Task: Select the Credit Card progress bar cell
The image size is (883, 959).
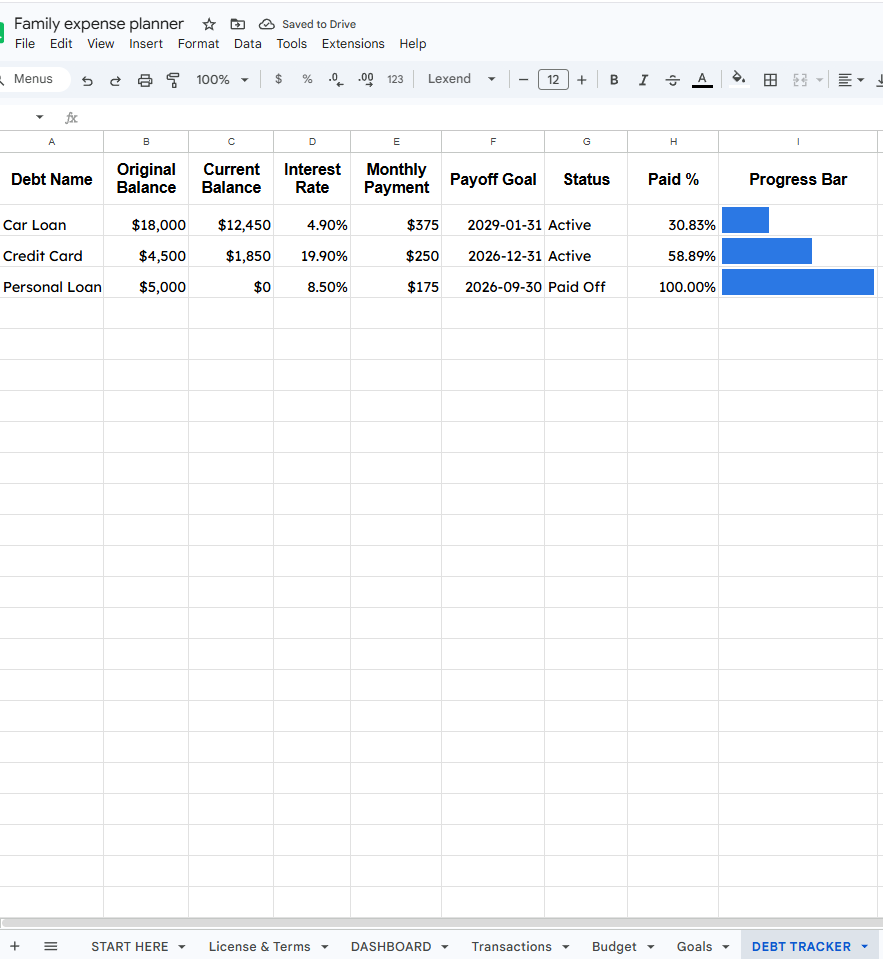Action: pyautogui.click(x=798, y=252)
